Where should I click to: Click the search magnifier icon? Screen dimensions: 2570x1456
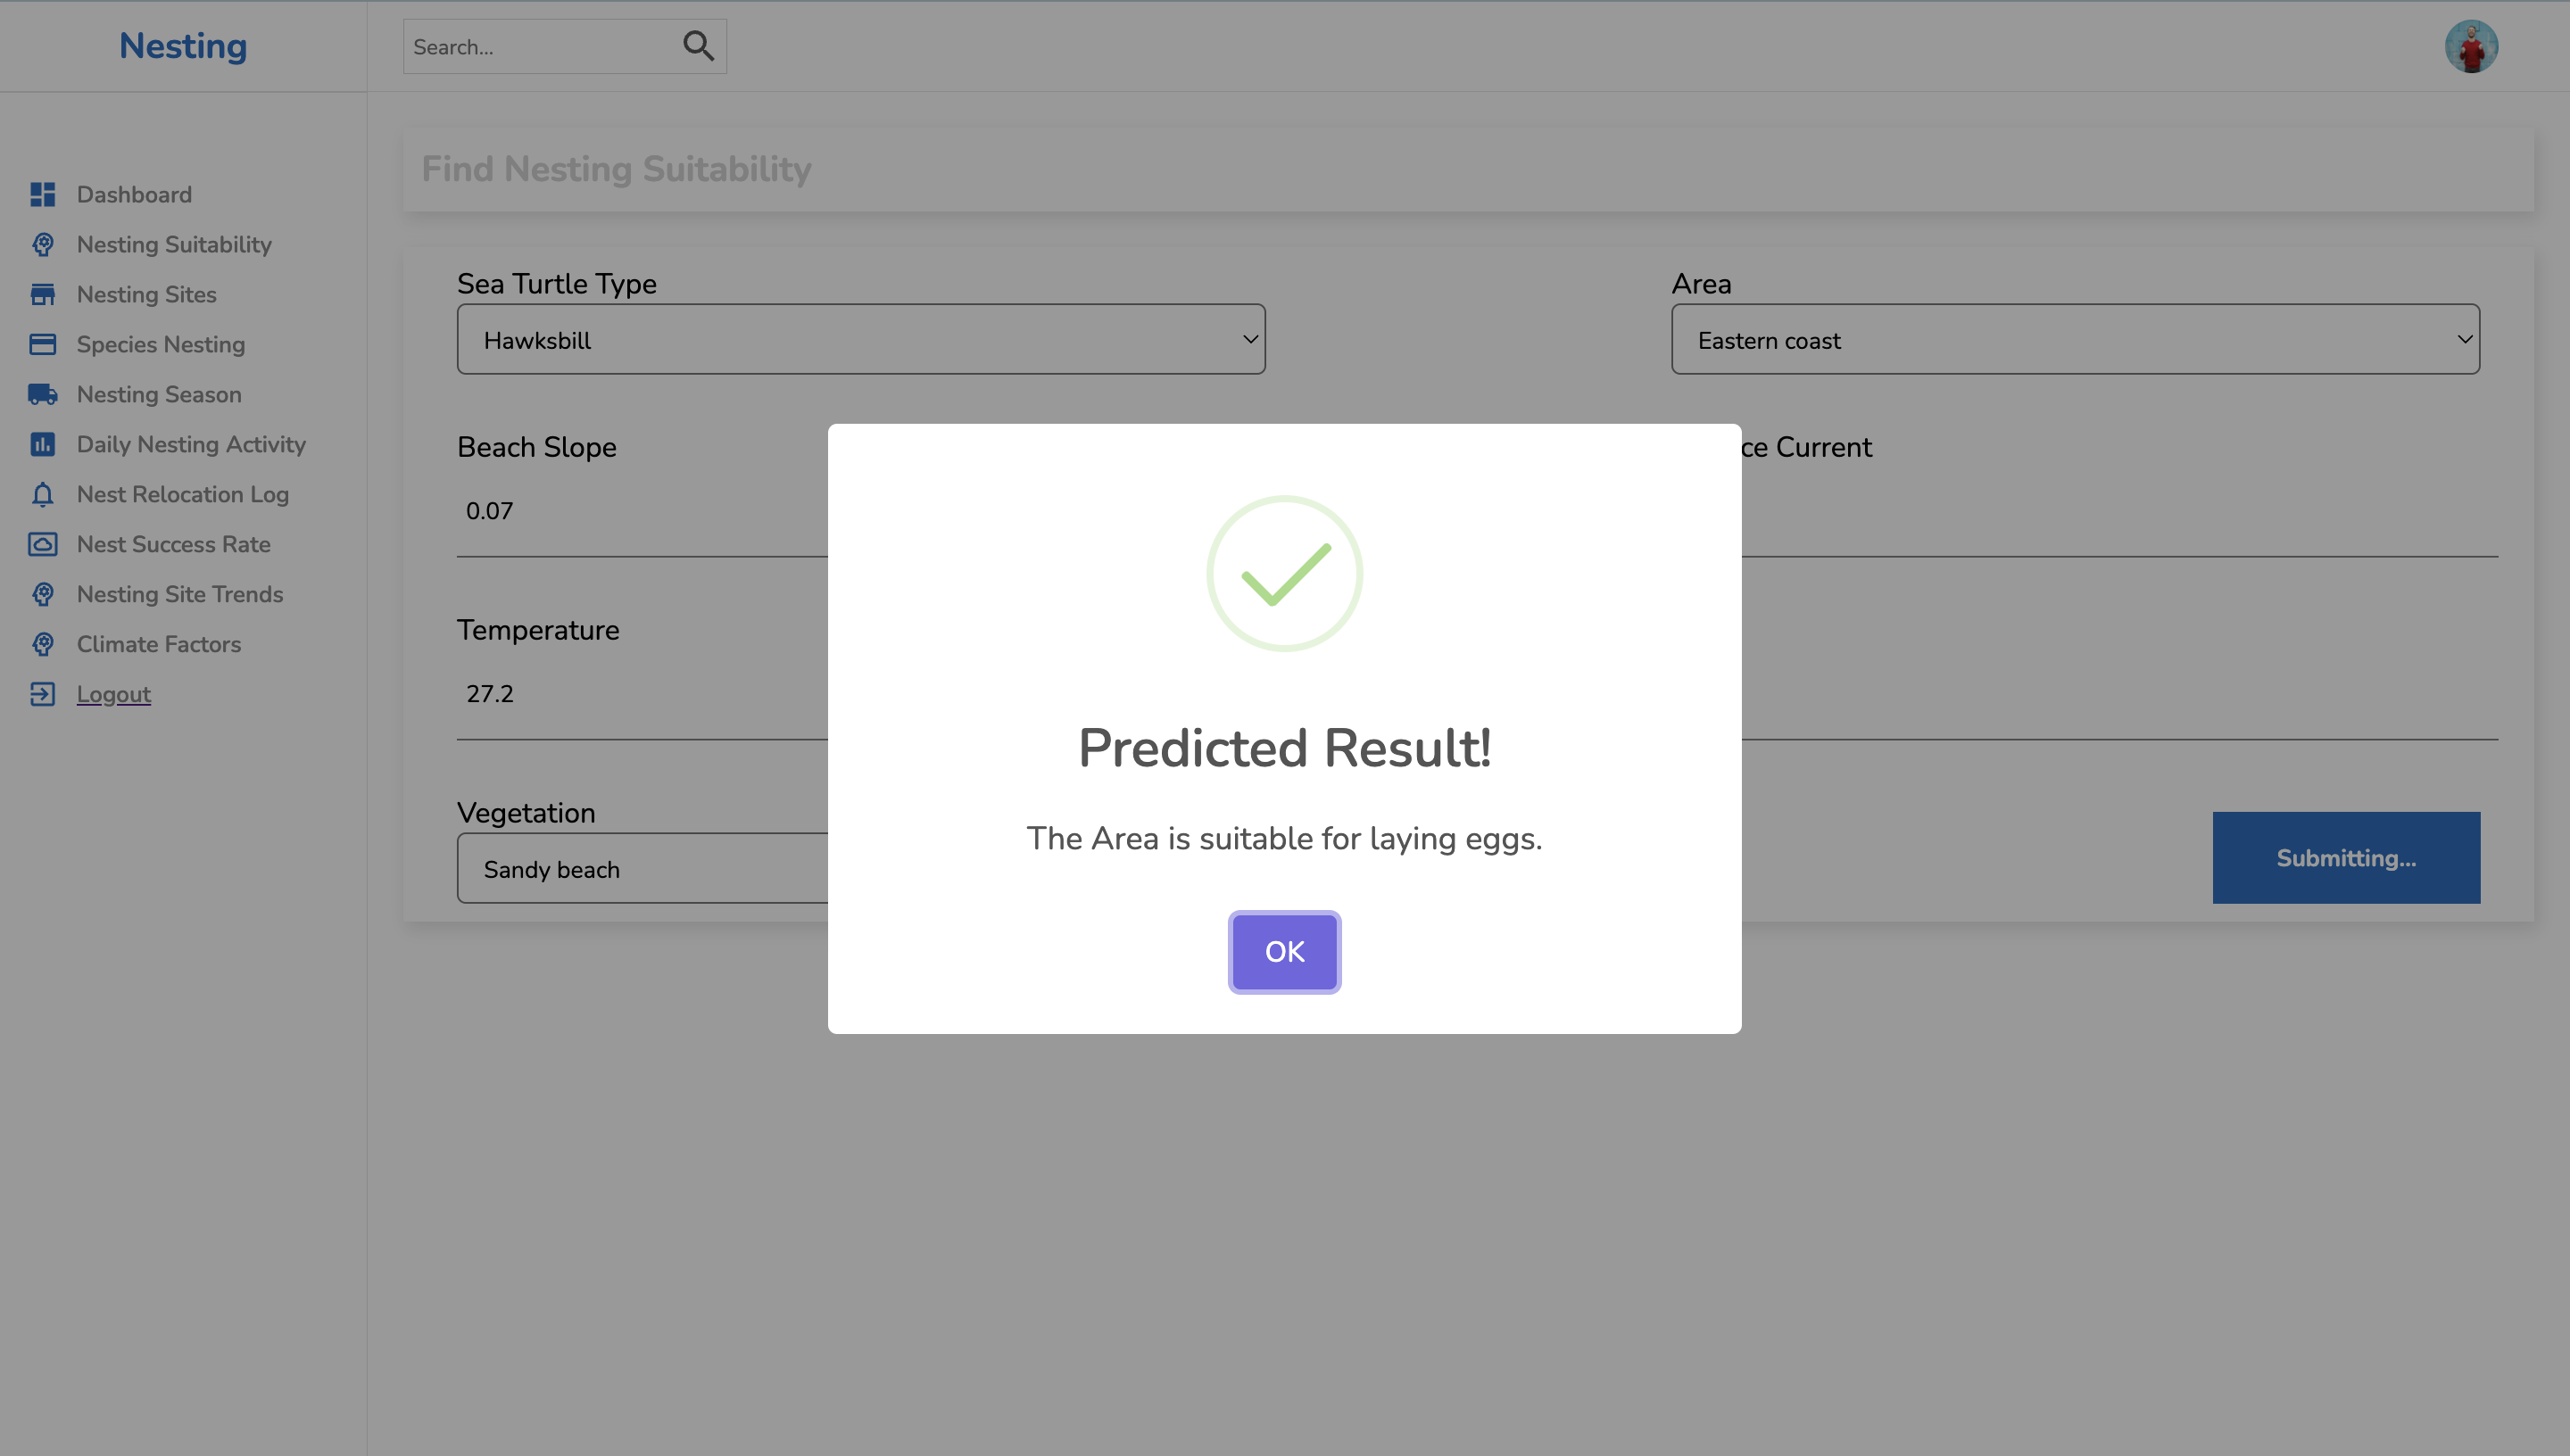click(698, 45)
